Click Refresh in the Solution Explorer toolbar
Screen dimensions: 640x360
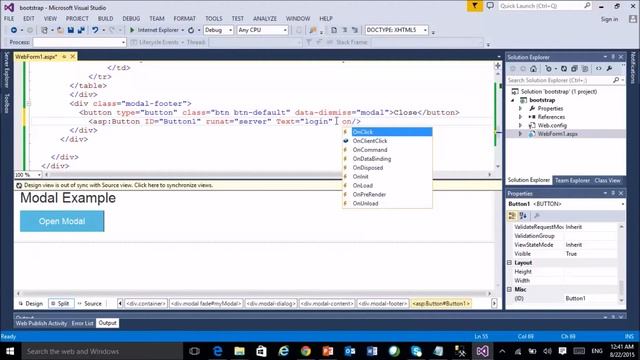click(564, 69)
